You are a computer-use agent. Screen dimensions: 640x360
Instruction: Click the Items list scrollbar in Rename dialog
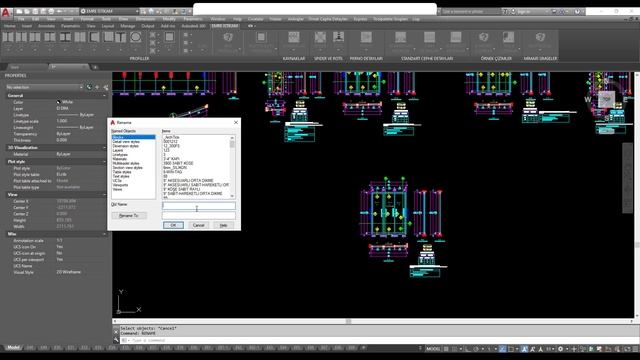click(232, 167)
